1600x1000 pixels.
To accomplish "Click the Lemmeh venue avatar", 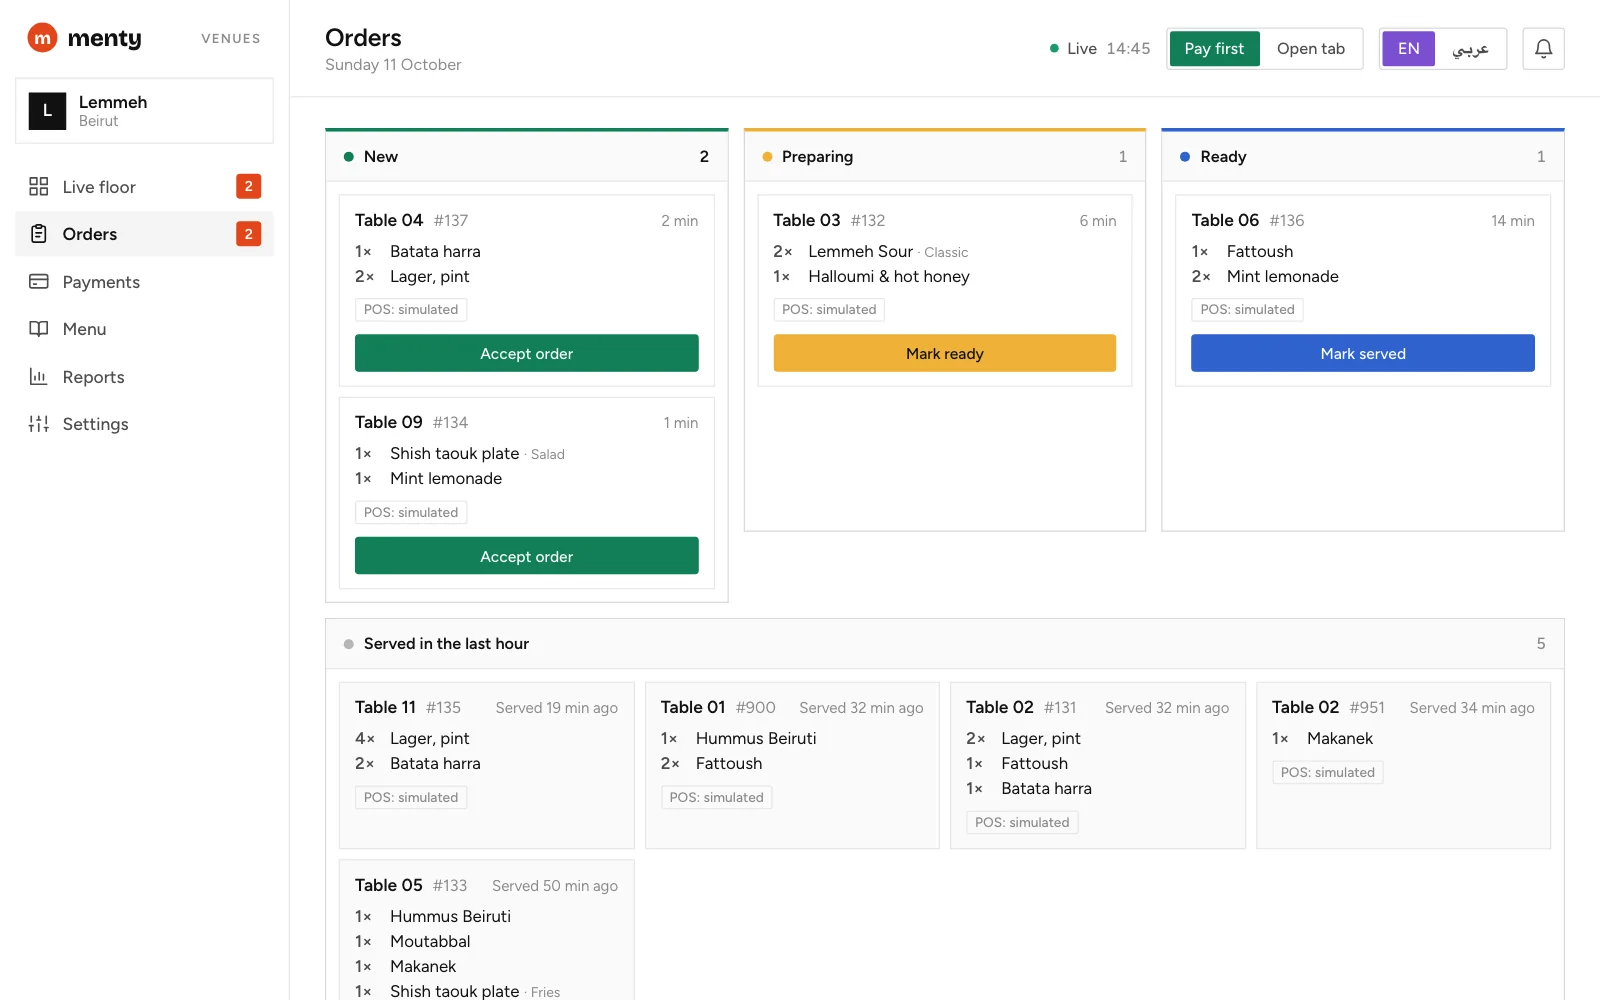I will coord(47,111).
